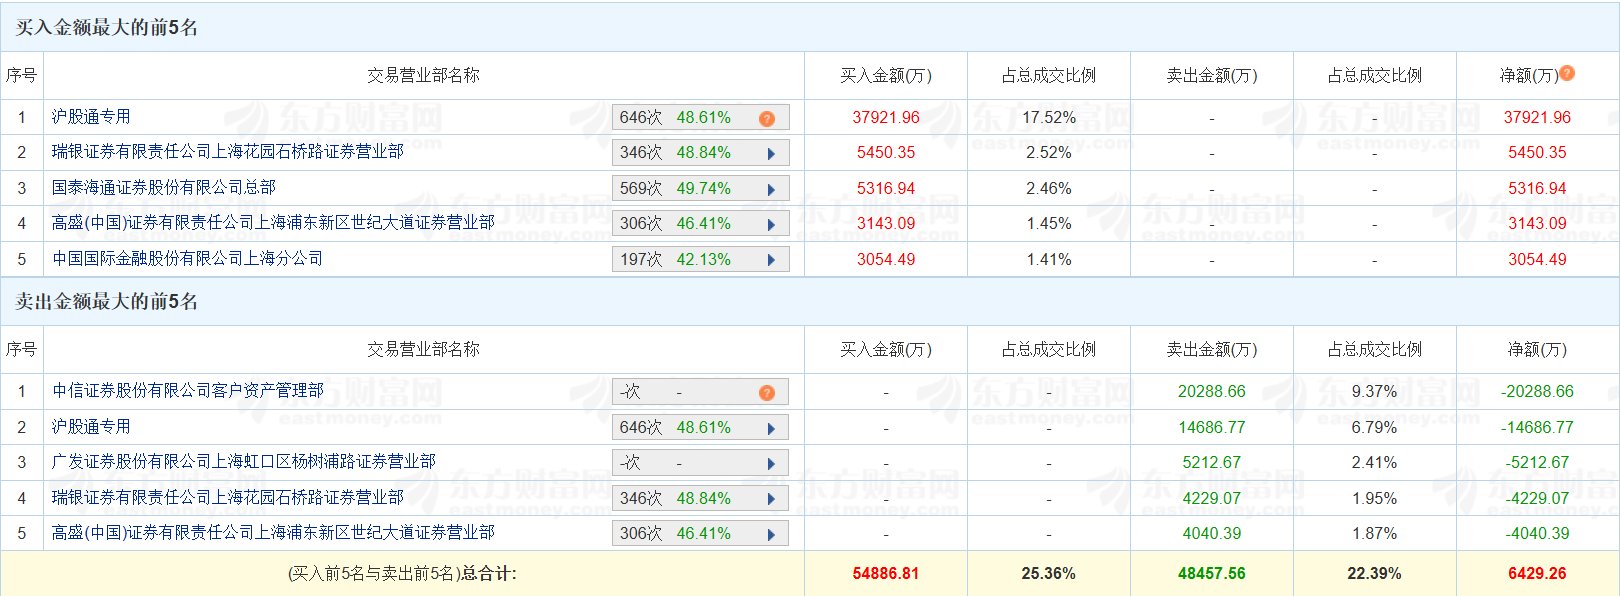This screenshot has height=596, width=1620.
Task: Expand arrow for 瑞银证券 in sell list
Action: click(771, 499)
